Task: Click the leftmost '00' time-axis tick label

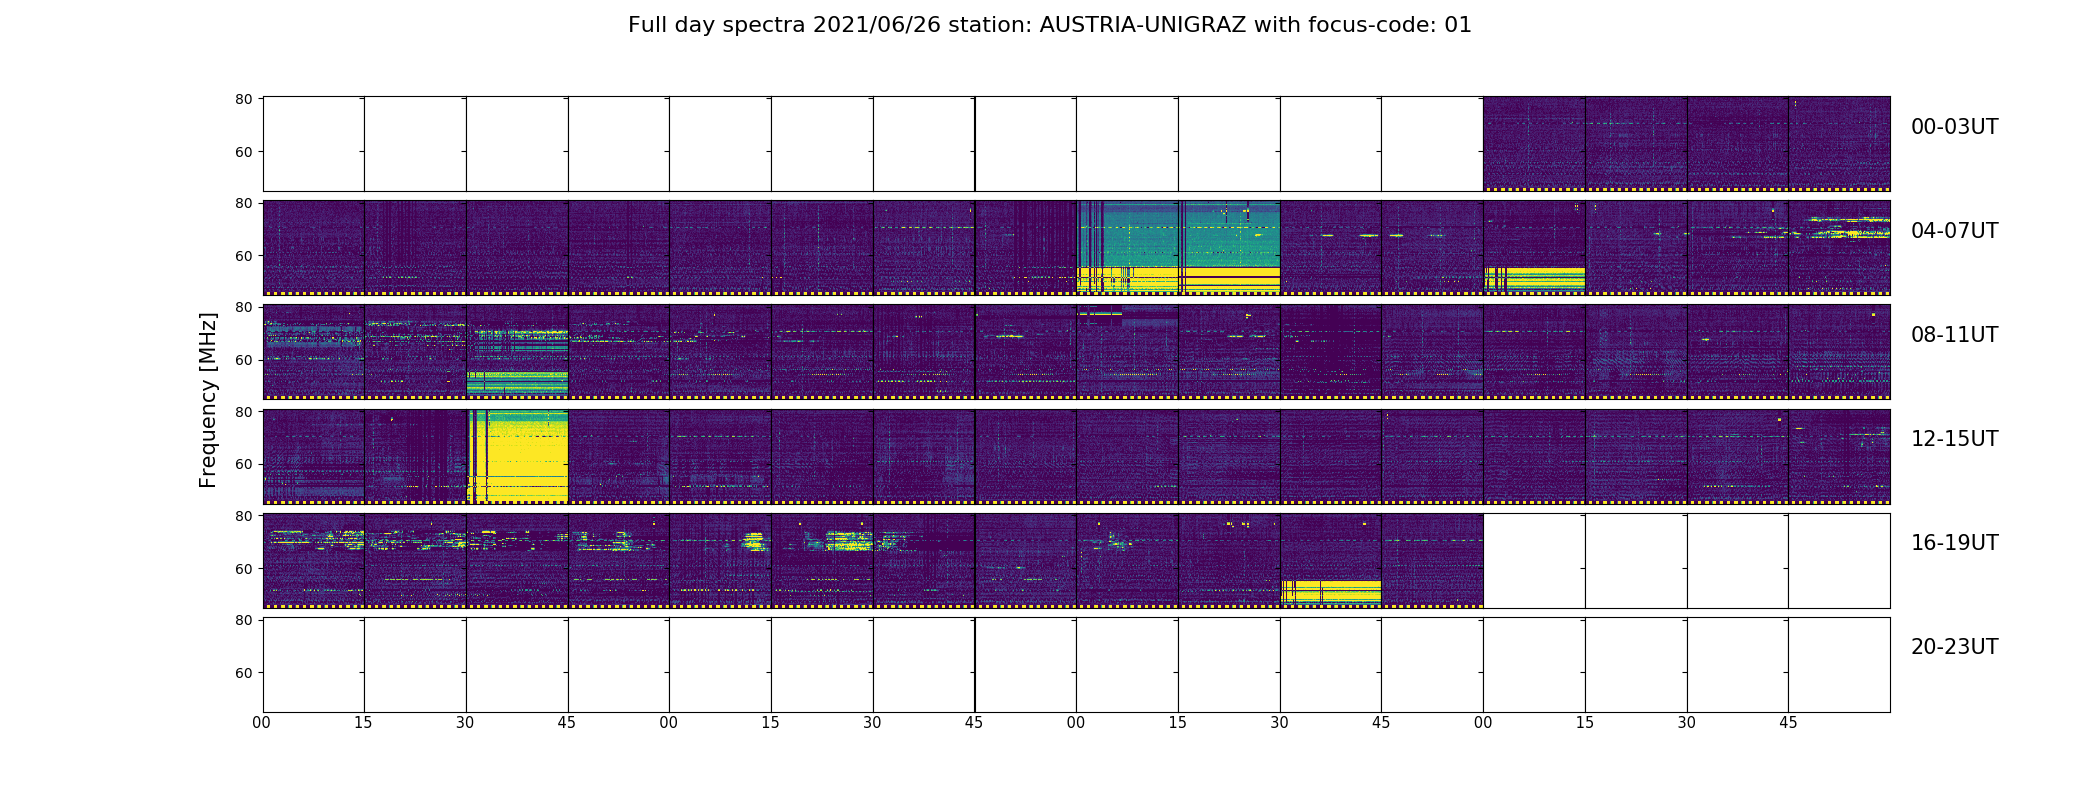Action: [262, 723]
